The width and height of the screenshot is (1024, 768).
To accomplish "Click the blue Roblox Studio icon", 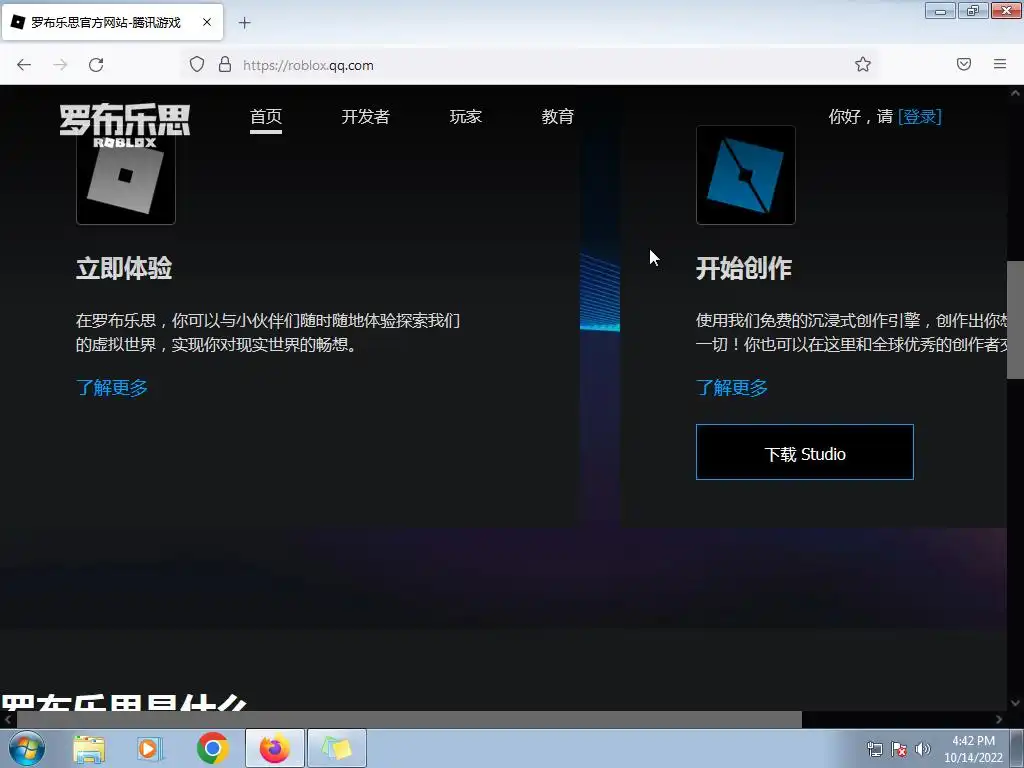I will [746, 175].
